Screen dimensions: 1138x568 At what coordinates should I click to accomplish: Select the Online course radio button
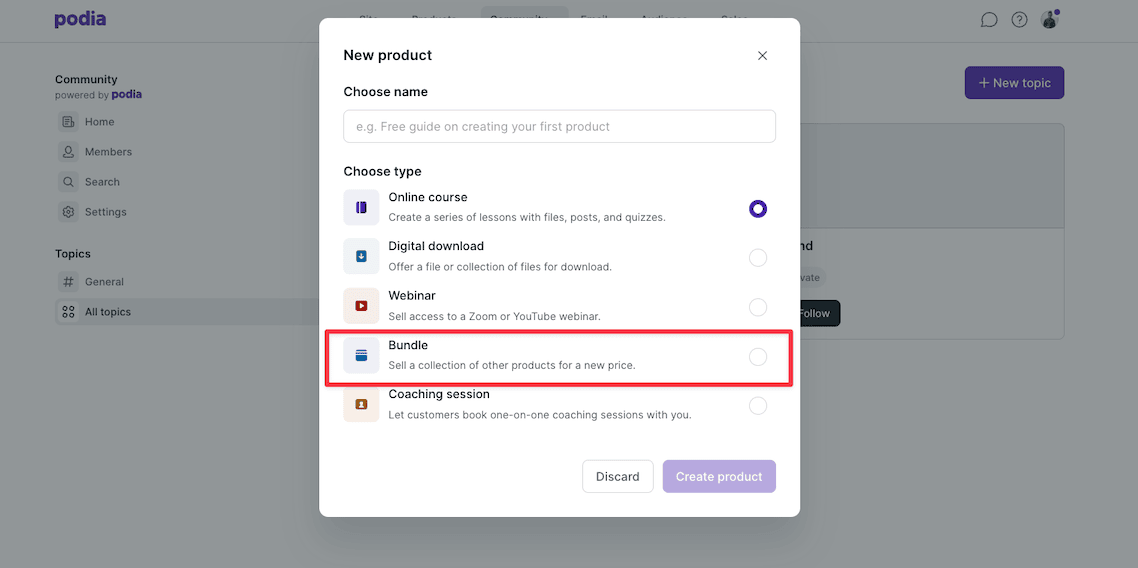pyautogui.click(x=758, y=209)
